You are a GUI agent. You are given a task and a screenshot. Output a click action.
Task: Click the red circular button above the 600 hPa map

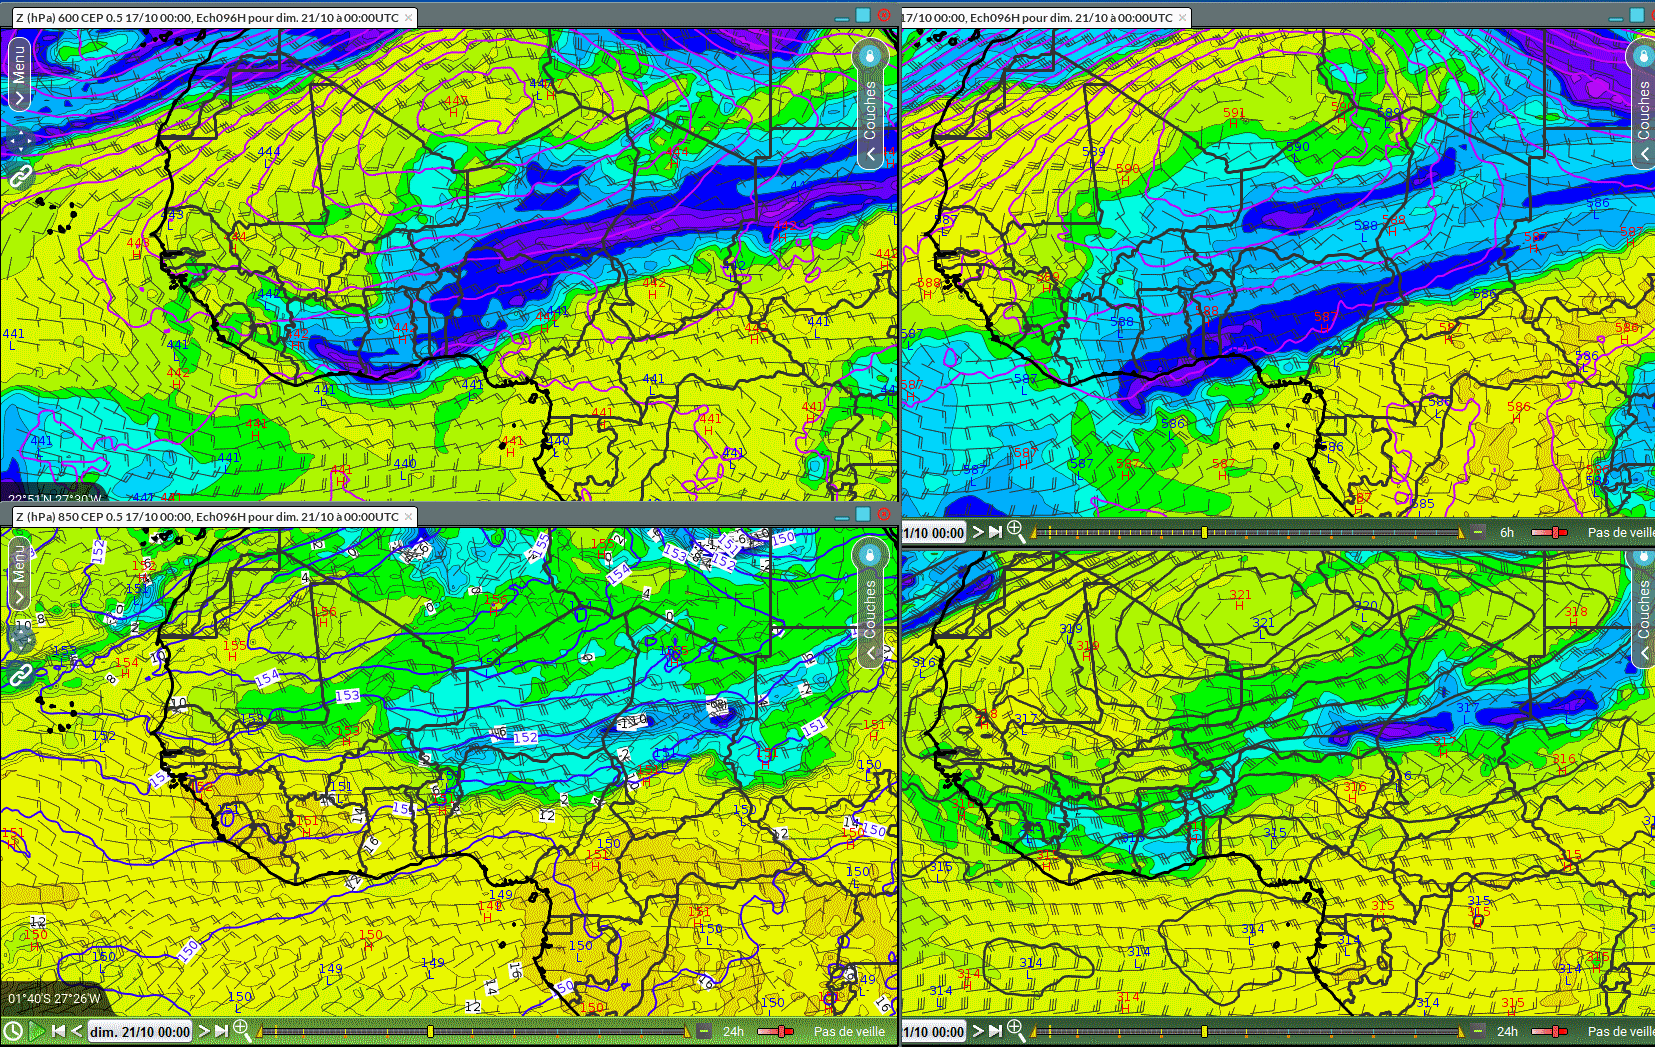pyautogui.click(x=884, y=15)
